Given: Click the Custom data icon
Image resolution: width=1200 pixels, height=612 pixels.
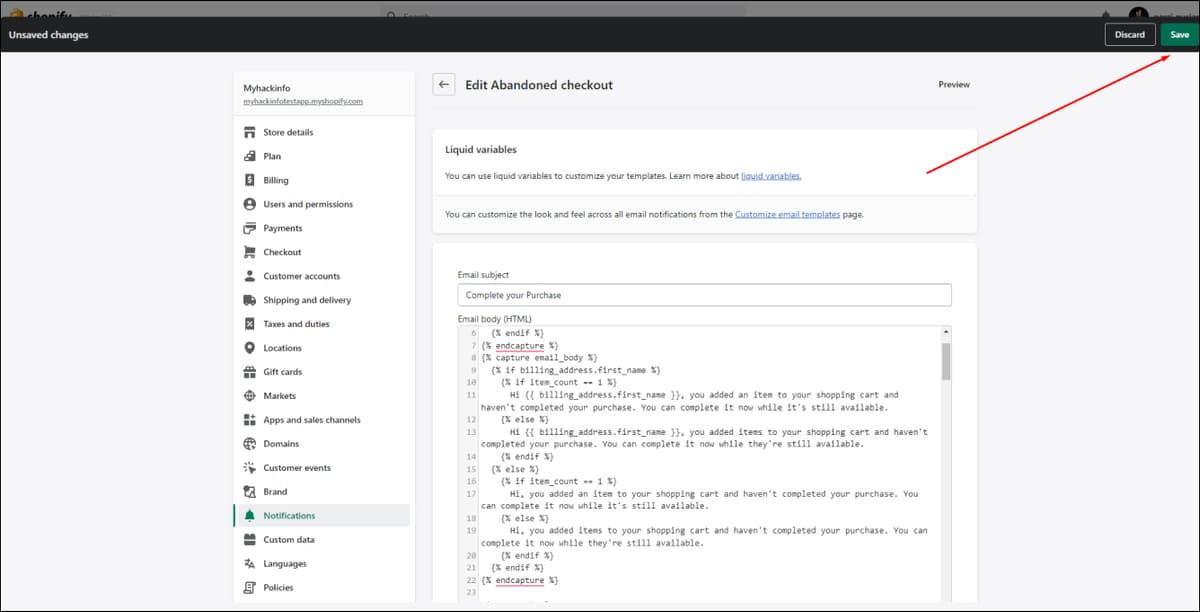Looking at the screenshot, I should pos(250,540).
